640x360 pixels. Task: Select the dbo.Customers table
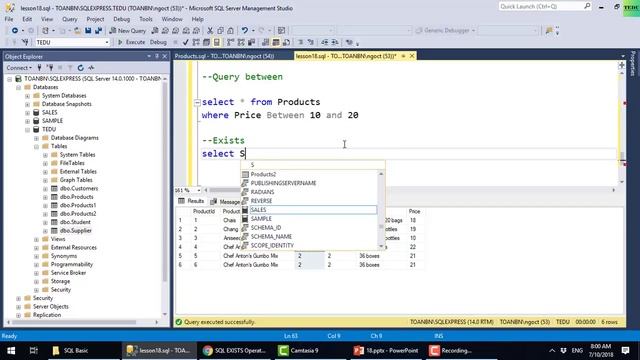click(x=79, y=189)
